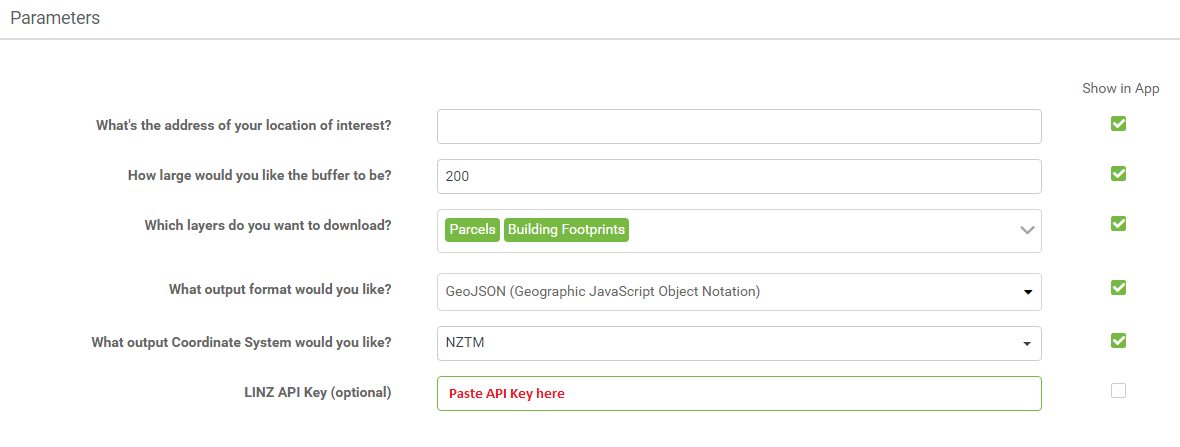Expand the layers list chevron
This screenshot has height=447, width=1180.
1026,230
